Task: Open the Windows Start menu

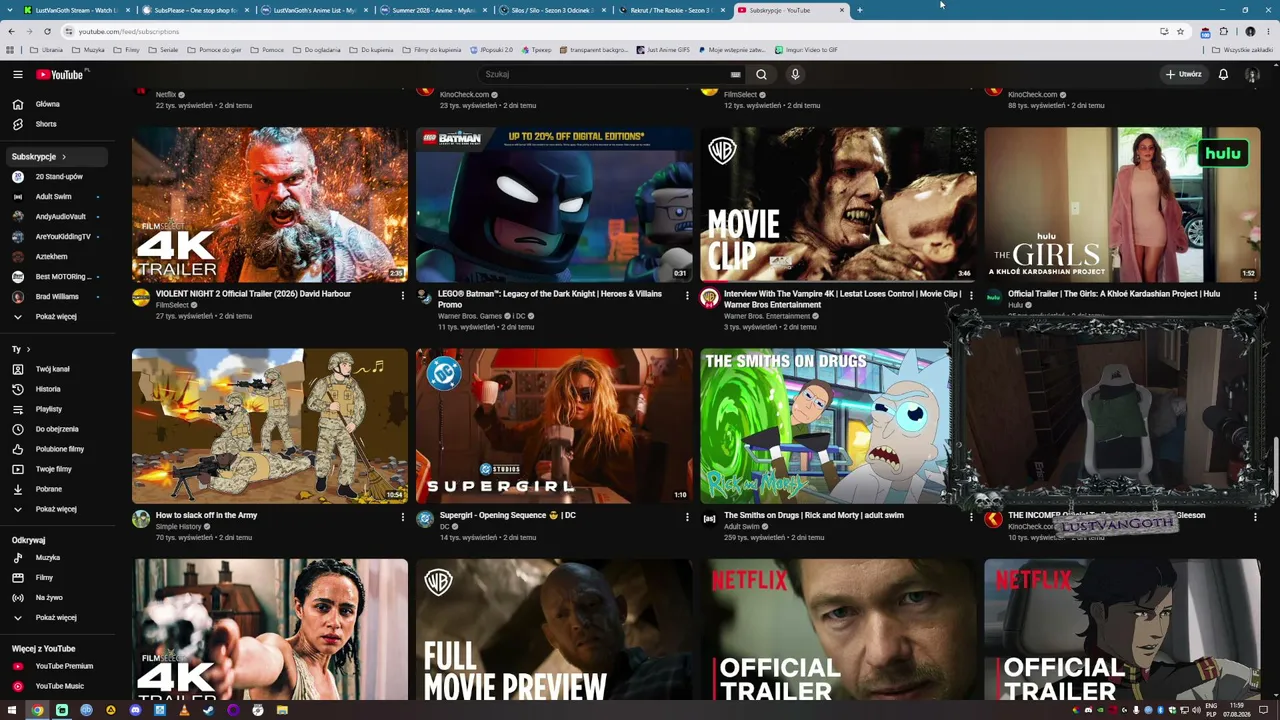Action: pos(12,710)
